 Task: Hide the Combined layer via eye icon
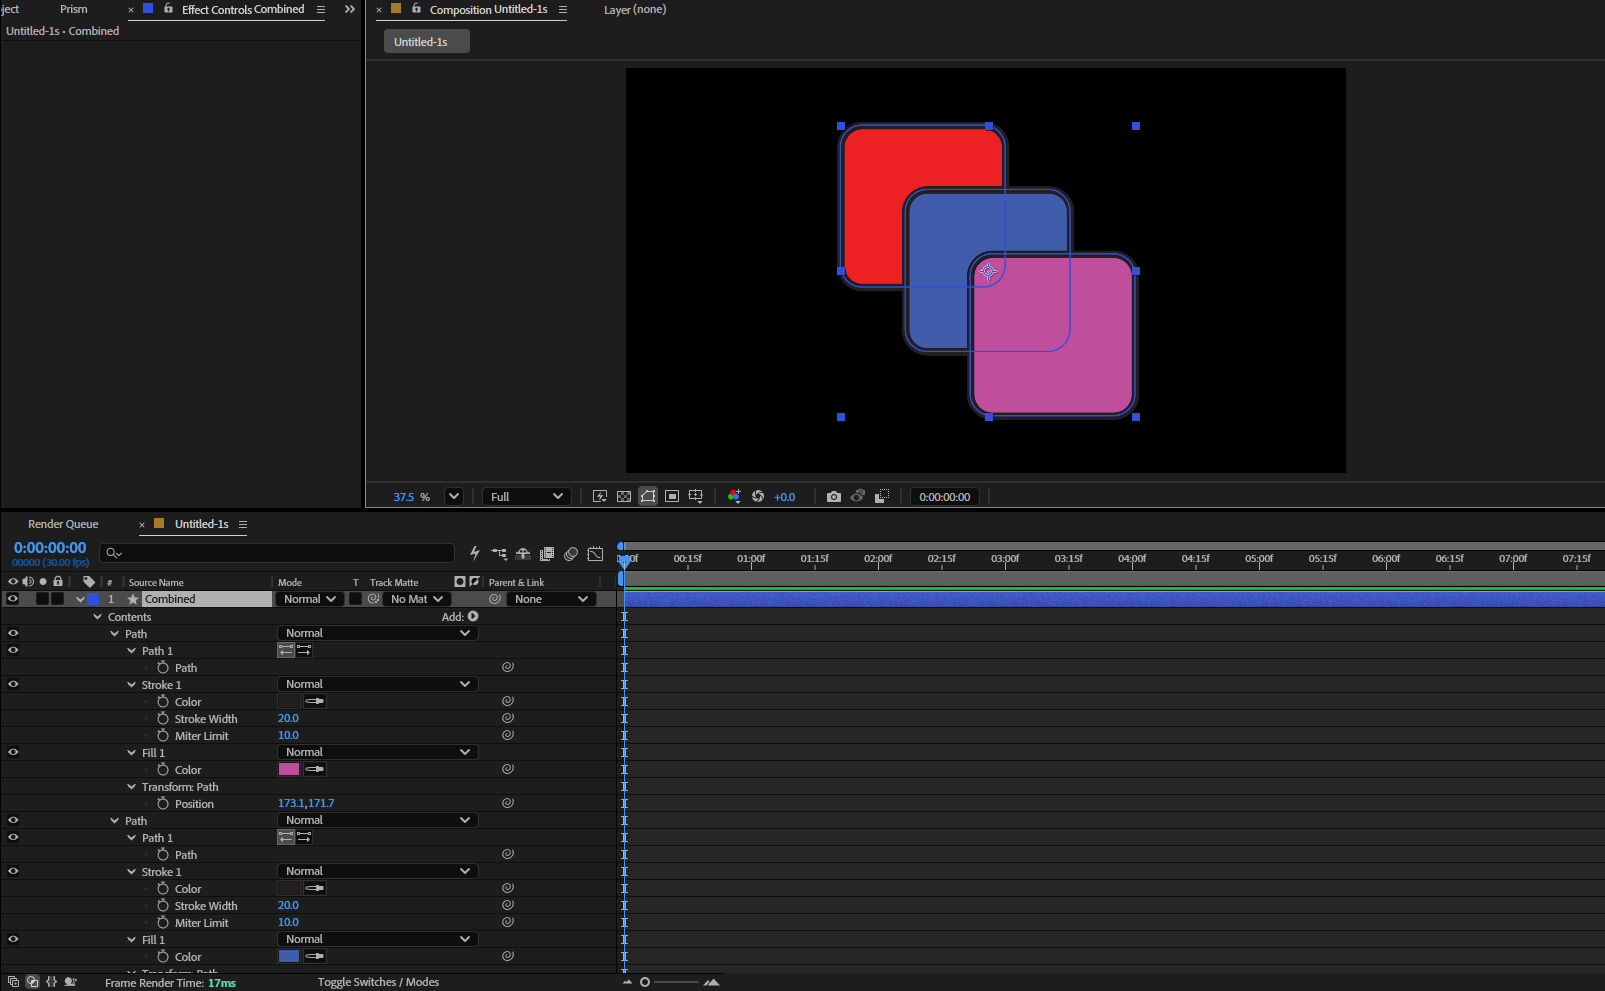click(13, 599)
